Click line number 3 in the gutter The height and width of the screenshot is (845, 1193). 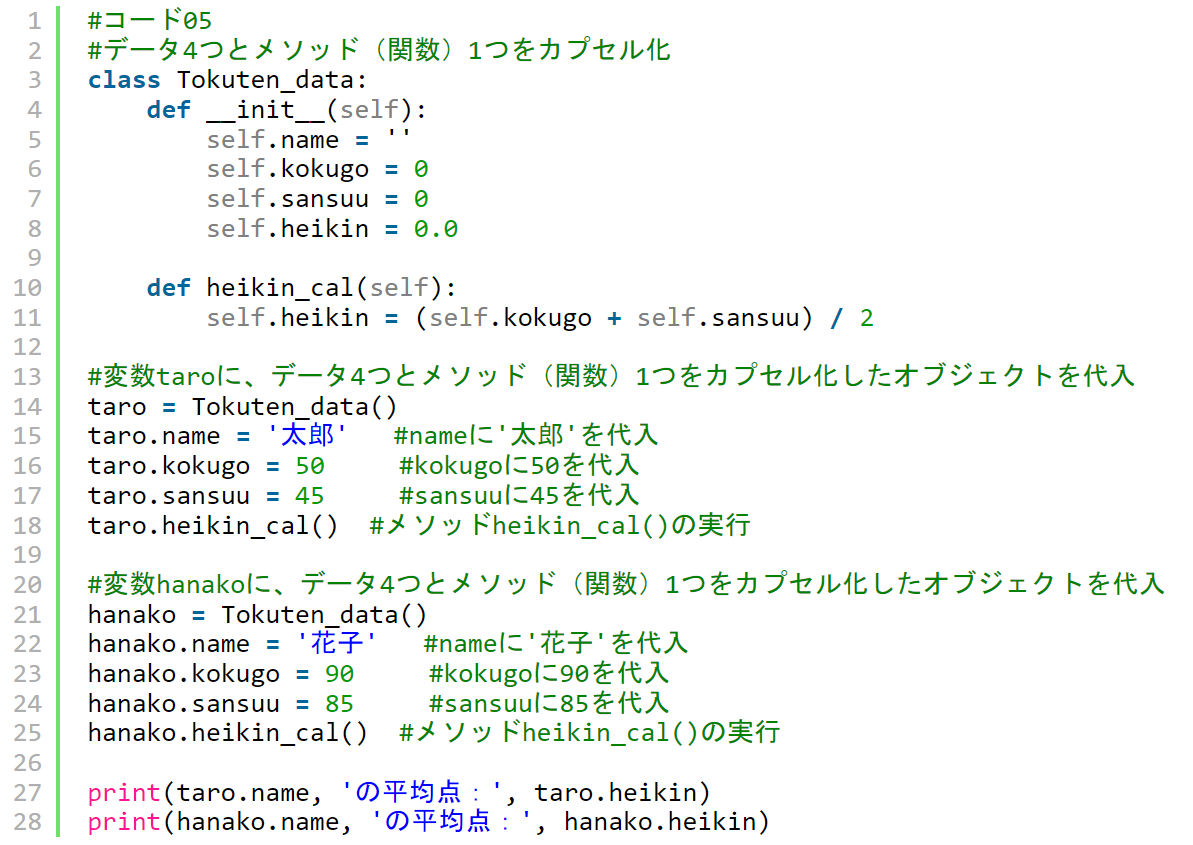(x=34, y=80)
